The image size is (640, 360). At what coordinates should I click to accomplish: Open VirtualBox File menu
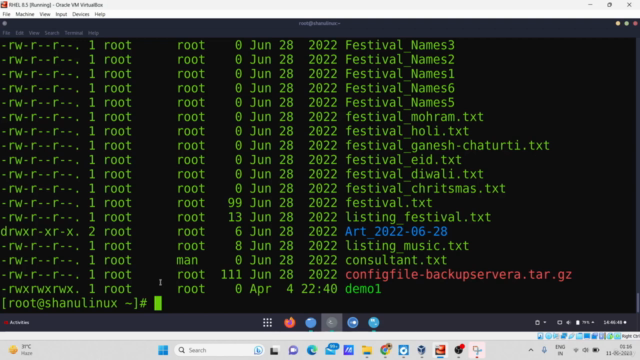pyautogui.click(x=6, y=14)
